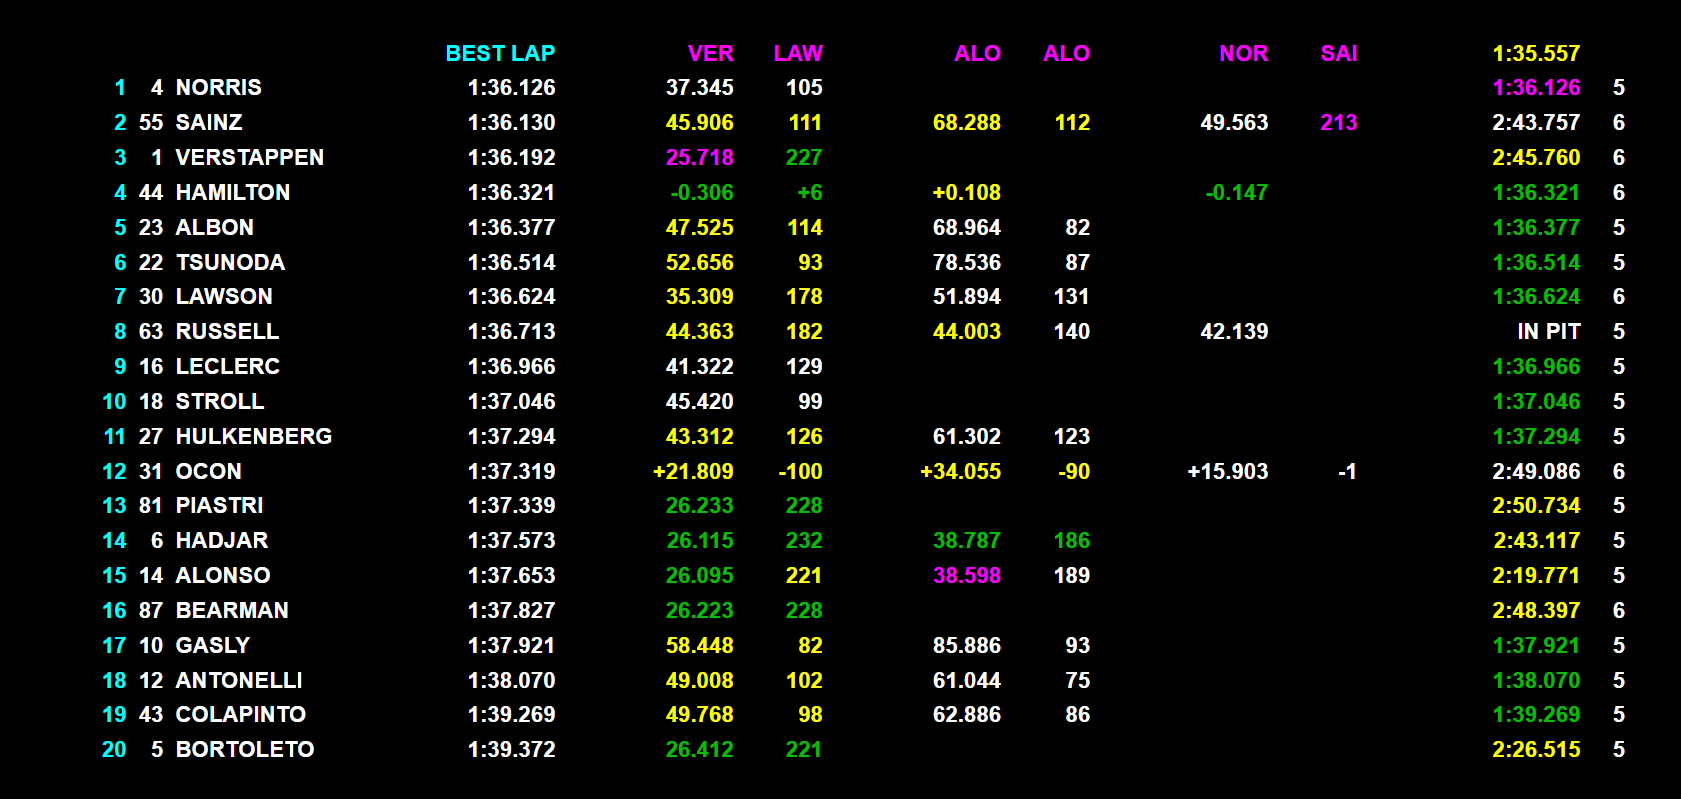1681x799 pixels.
Task: Click the LAW column header
Action: (798, 54)
